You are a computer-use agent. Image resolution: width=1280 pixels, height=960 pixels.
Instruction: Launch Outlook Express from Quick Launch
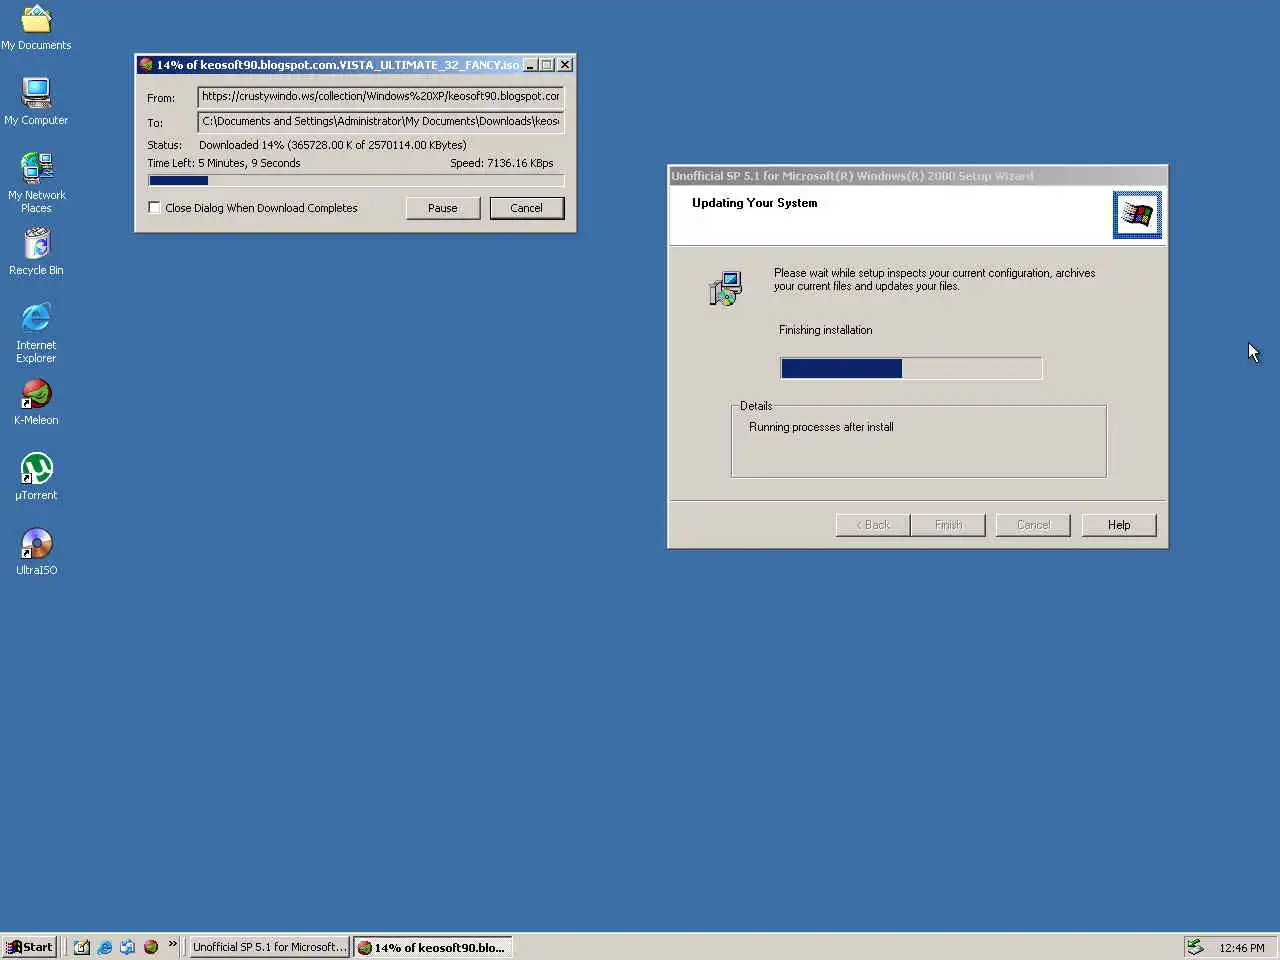(x=127, y=947)
